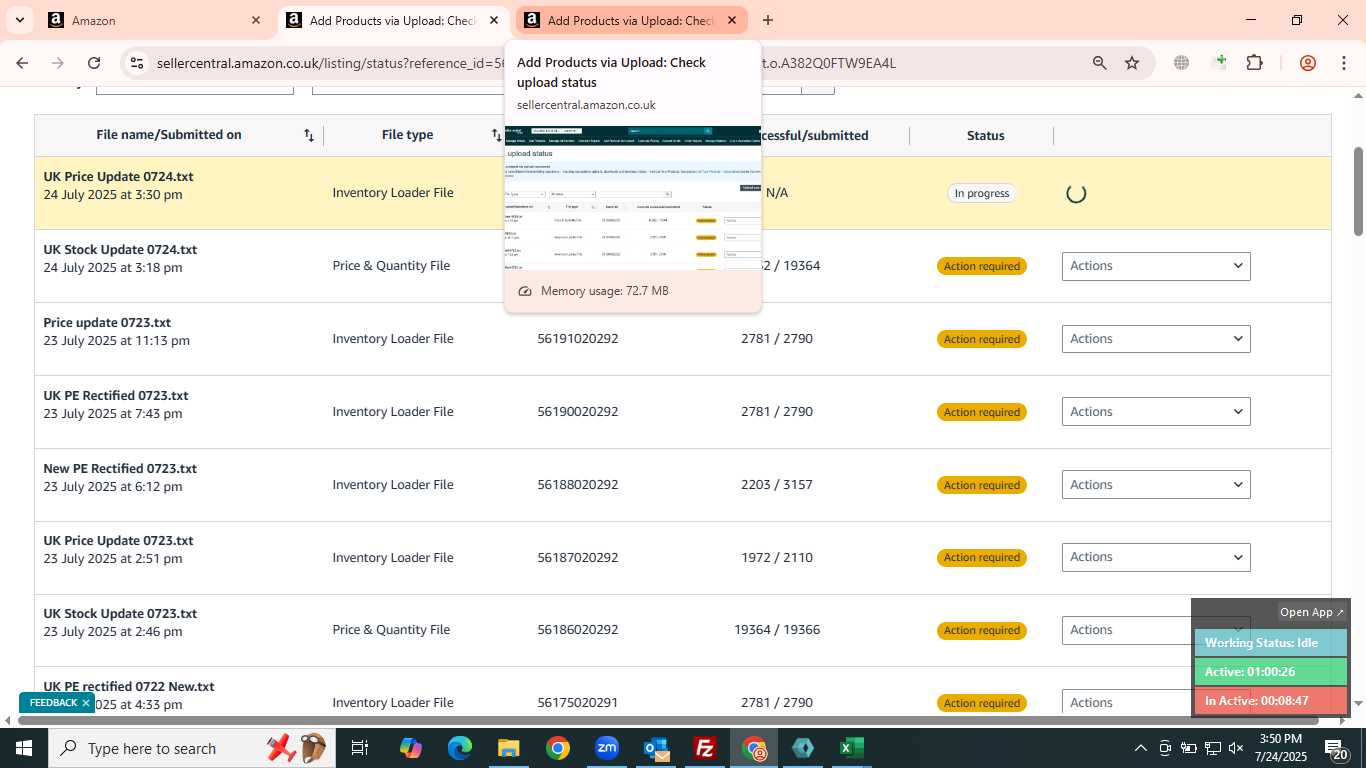View site information icon in address bar
This screenshot has height=768, width=1366.
coord(137,63)
